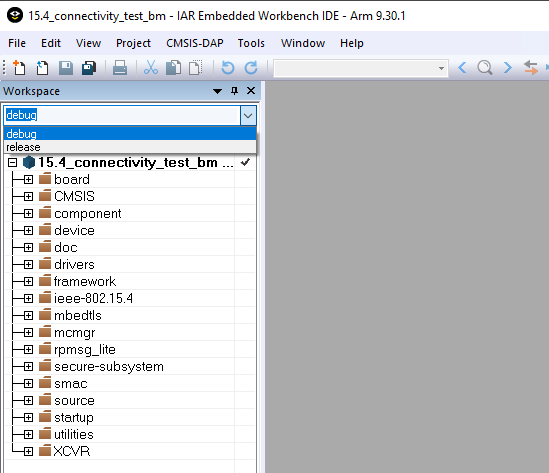This screenshot has width=549, height=473.
Task: Open the Tools menu
Action: pyautogui.click(x=251, y=43)
